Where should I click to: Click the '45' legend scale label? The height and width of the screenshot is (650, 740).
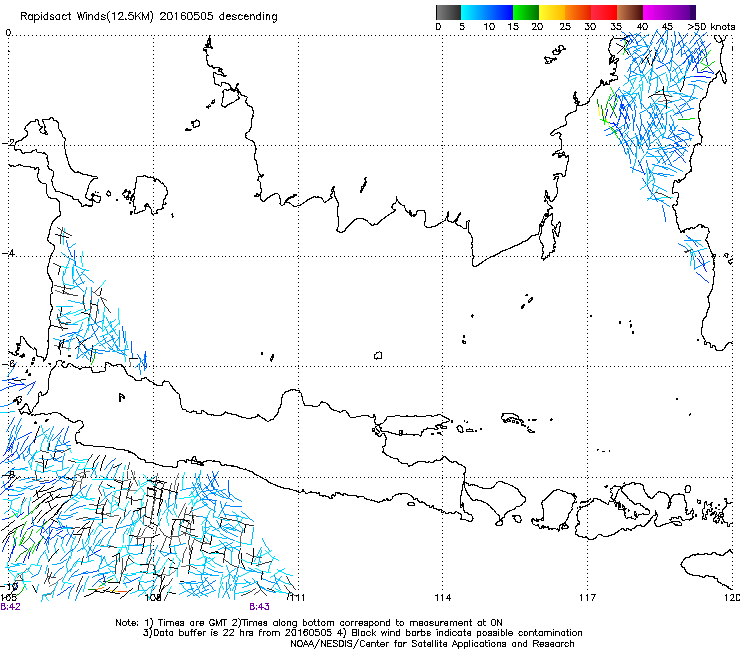pyautogui.click(x=667, y=27)
